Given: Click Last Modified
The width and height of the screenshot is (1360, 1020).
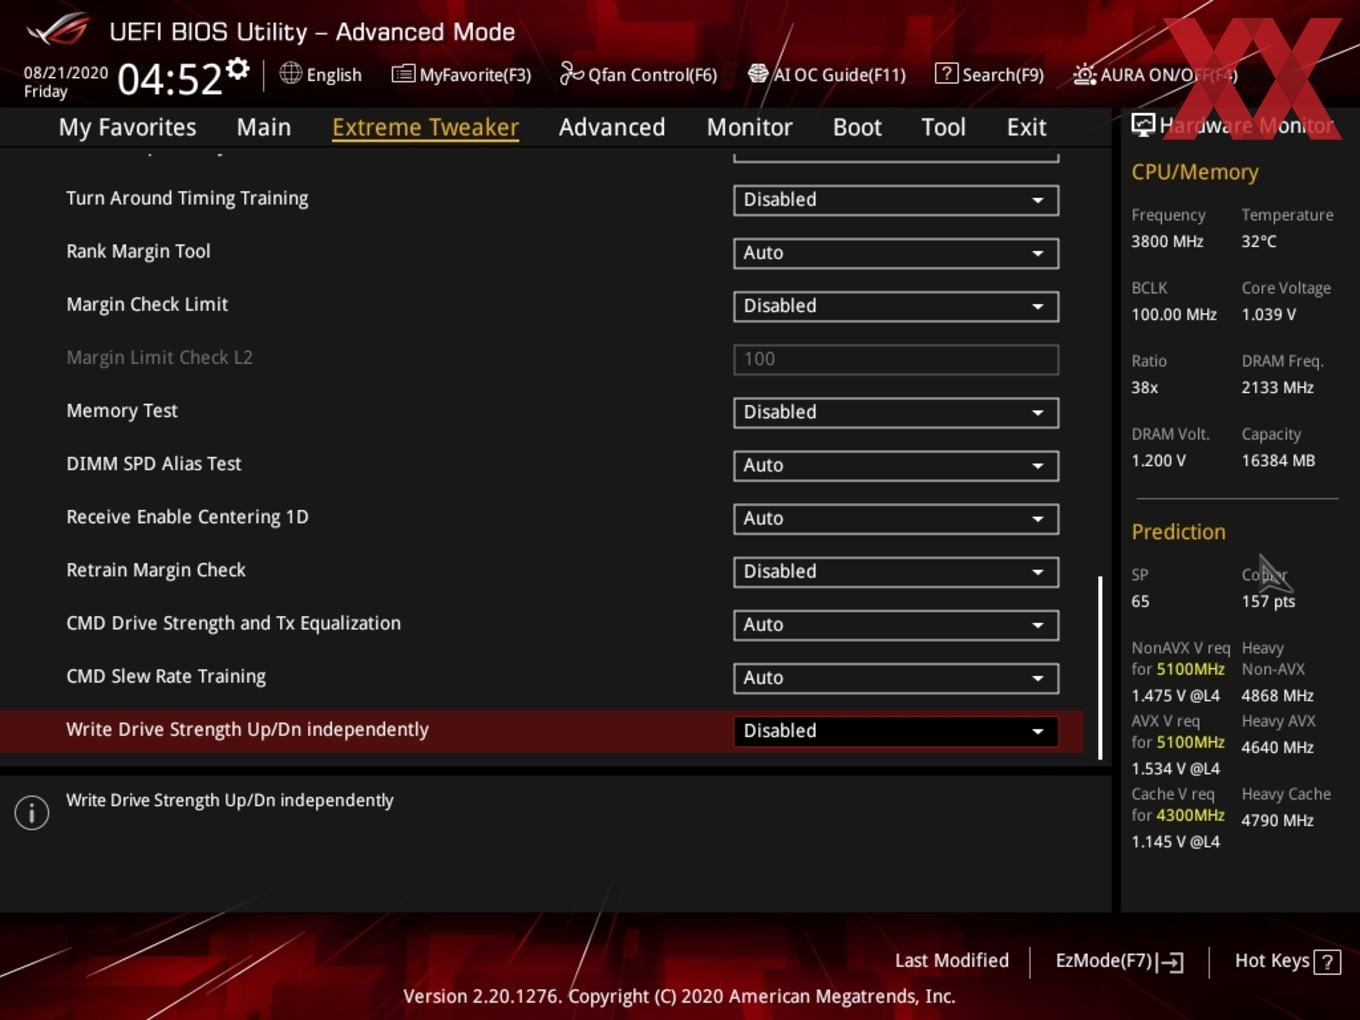Looking at the screenshot, I should (952, 961).
